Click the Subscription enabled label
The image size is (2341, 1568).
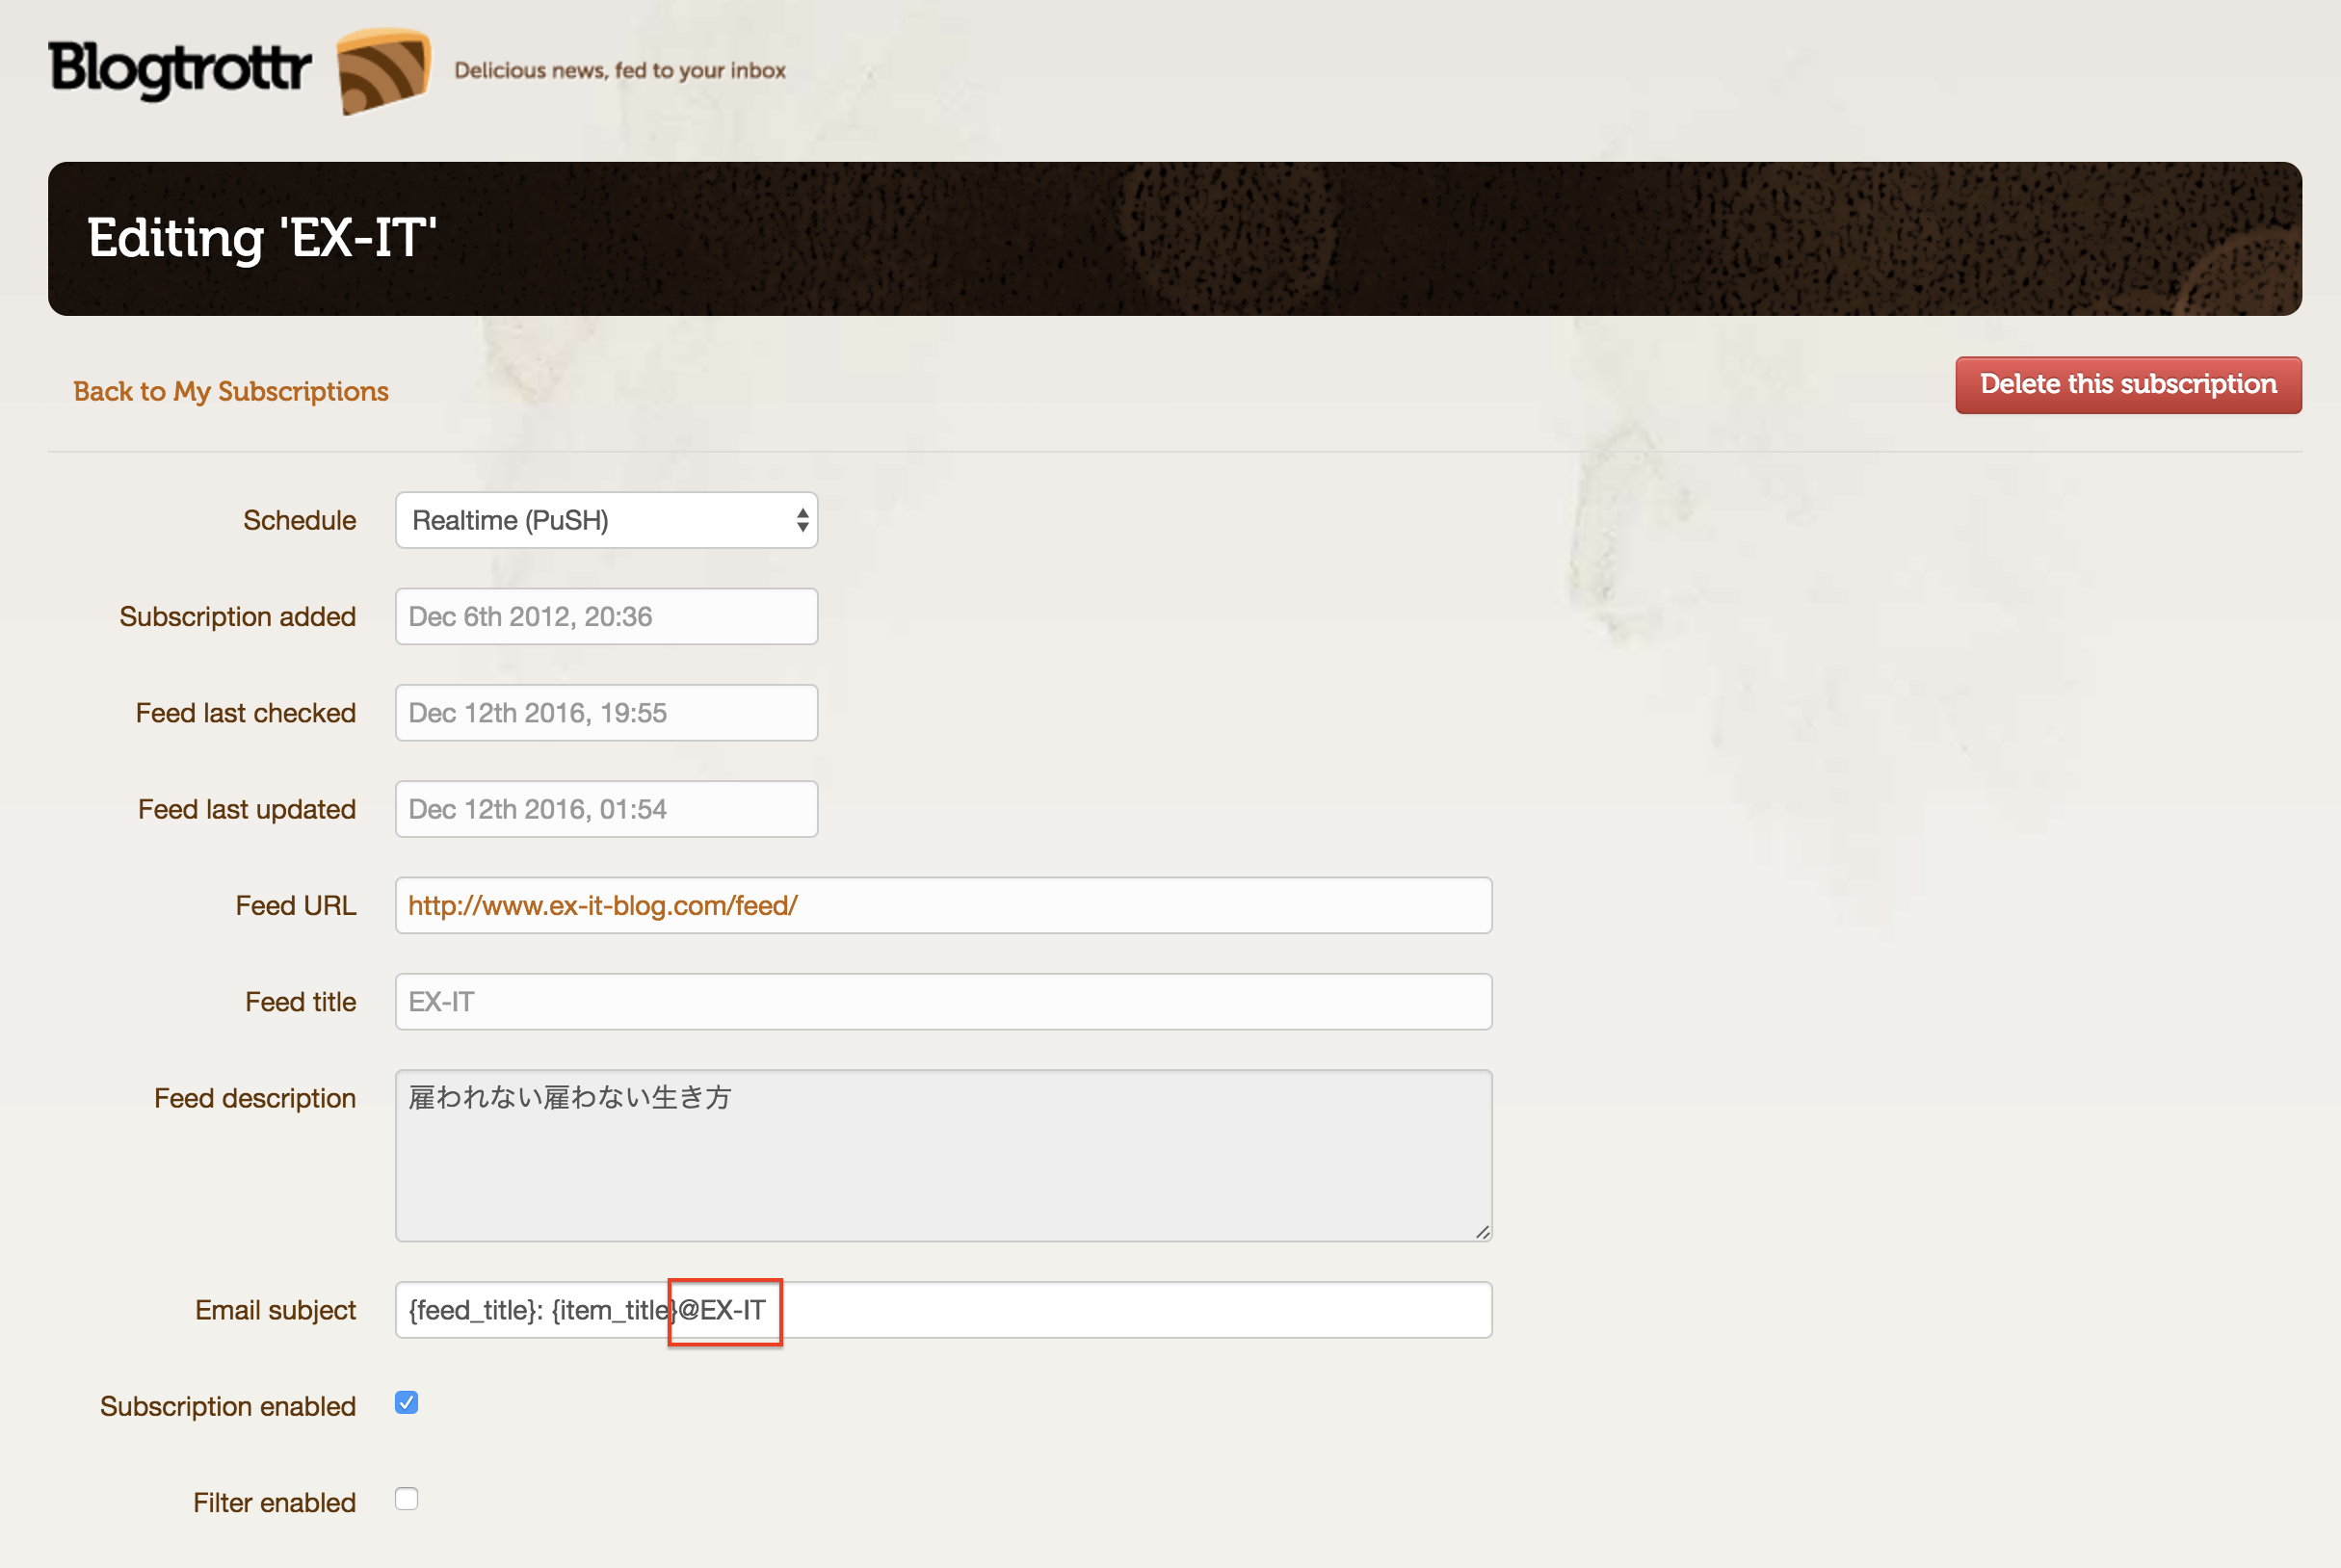point(228,1406)
